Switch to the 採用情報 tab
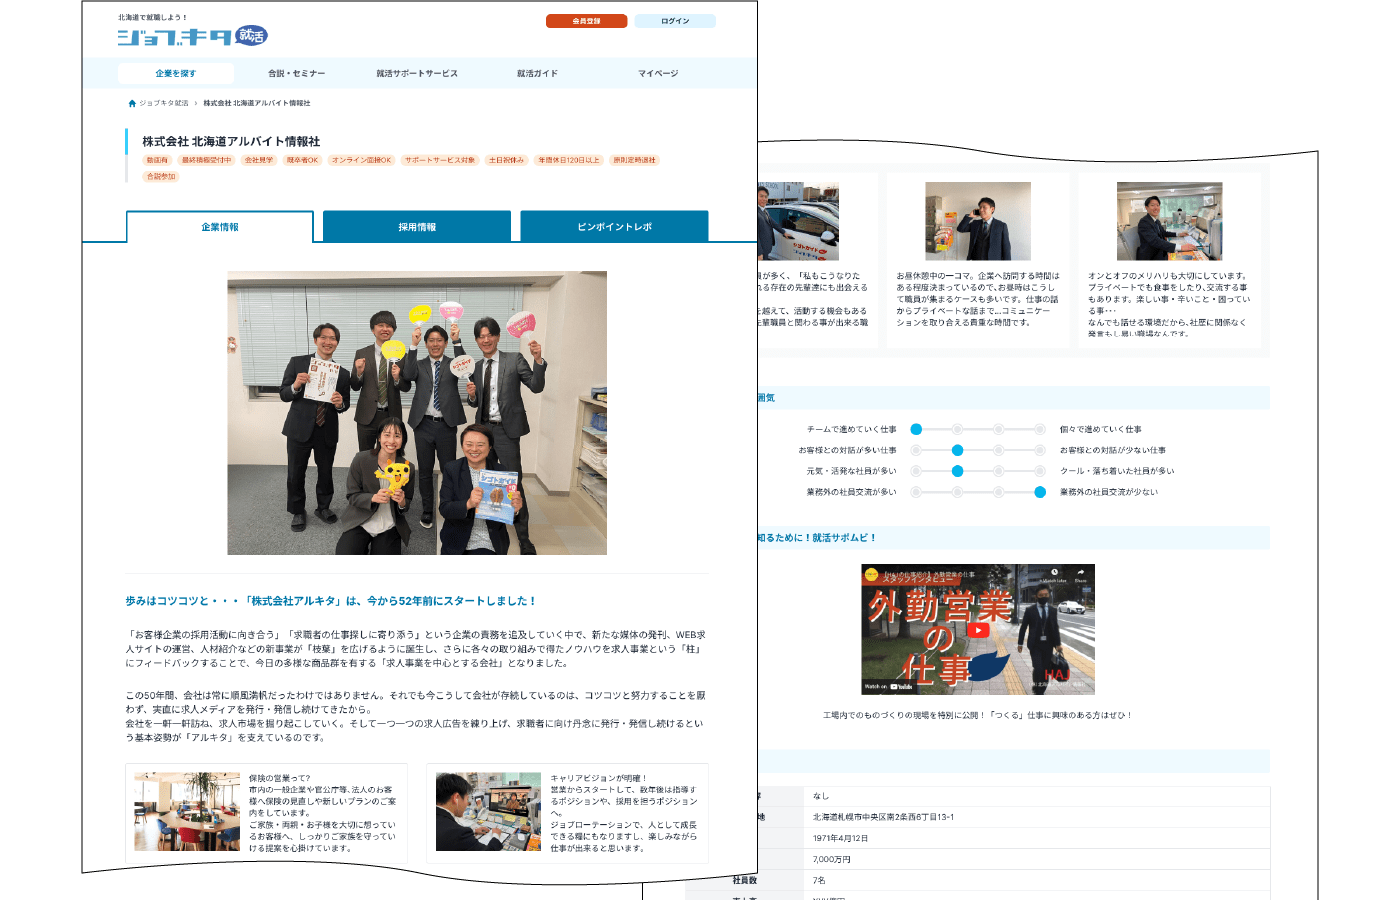1400x900 pixels. click(417, 227)
